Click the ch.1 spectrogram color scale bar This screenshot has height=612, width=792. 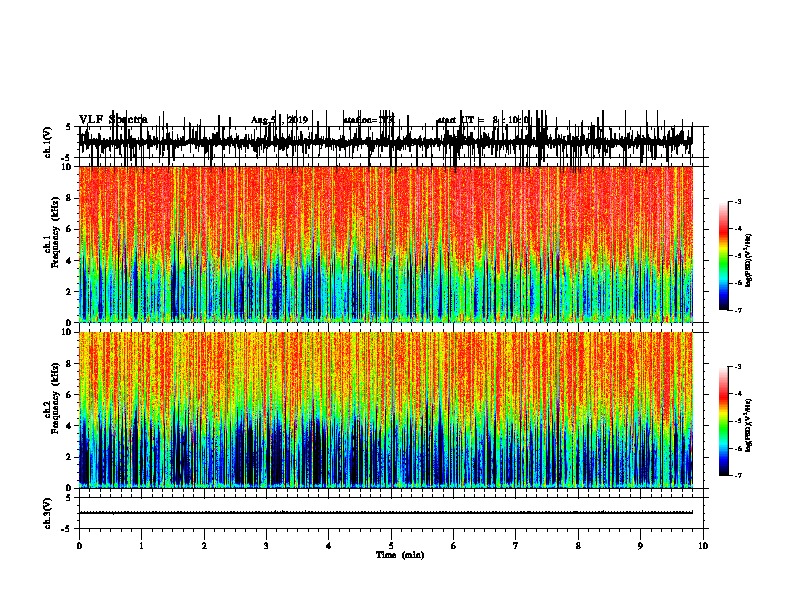723,256
